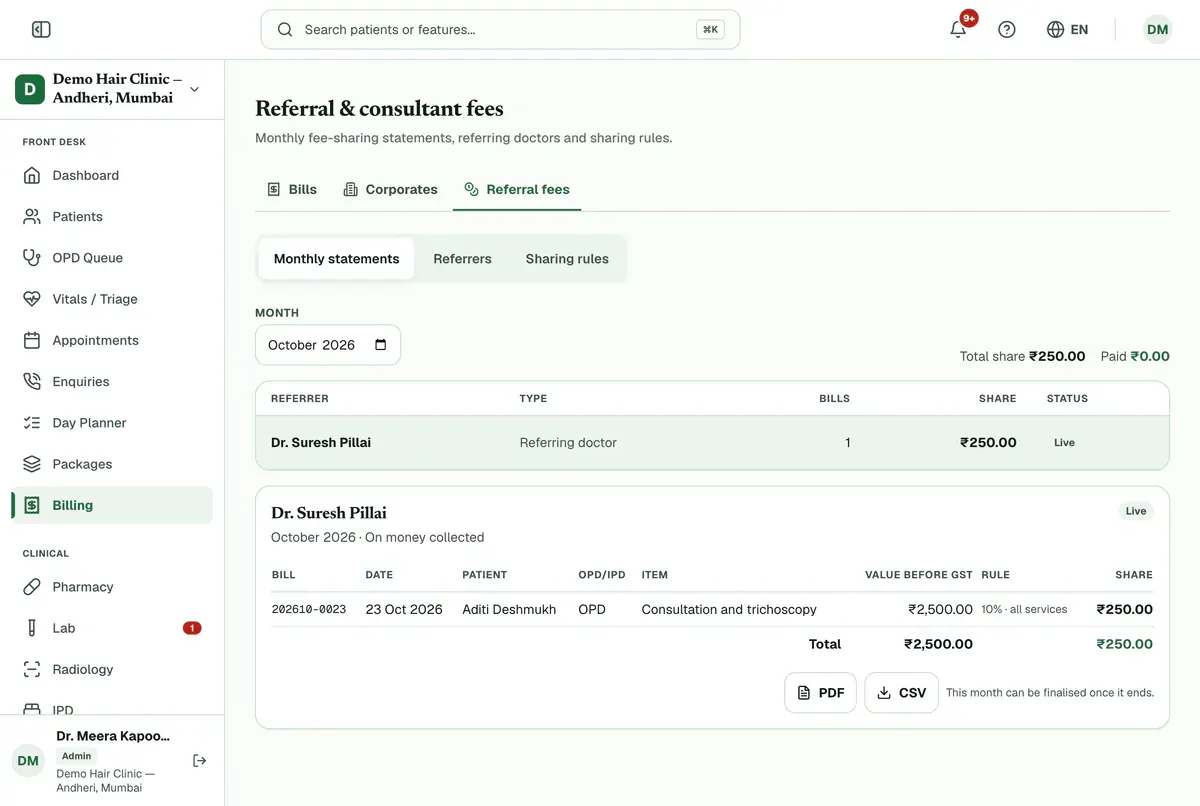Open the month calendar picker icon
The width and height of the screenshot is (1200, 806).
click(380, 345)
